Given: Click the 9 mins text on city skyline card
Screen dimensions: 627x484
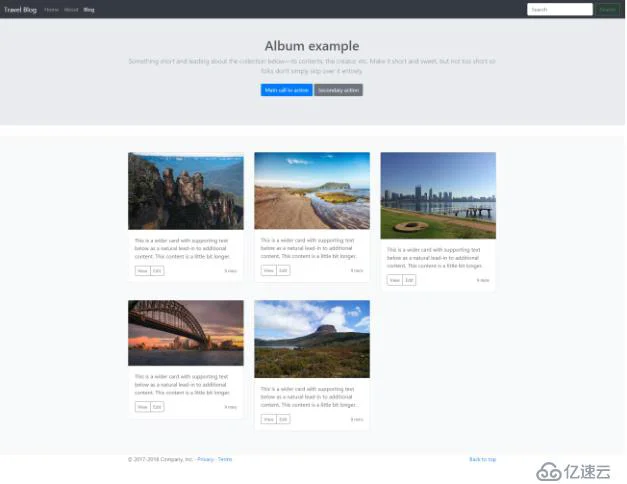Looking at the screenshot, I should (x=483, y=280).
